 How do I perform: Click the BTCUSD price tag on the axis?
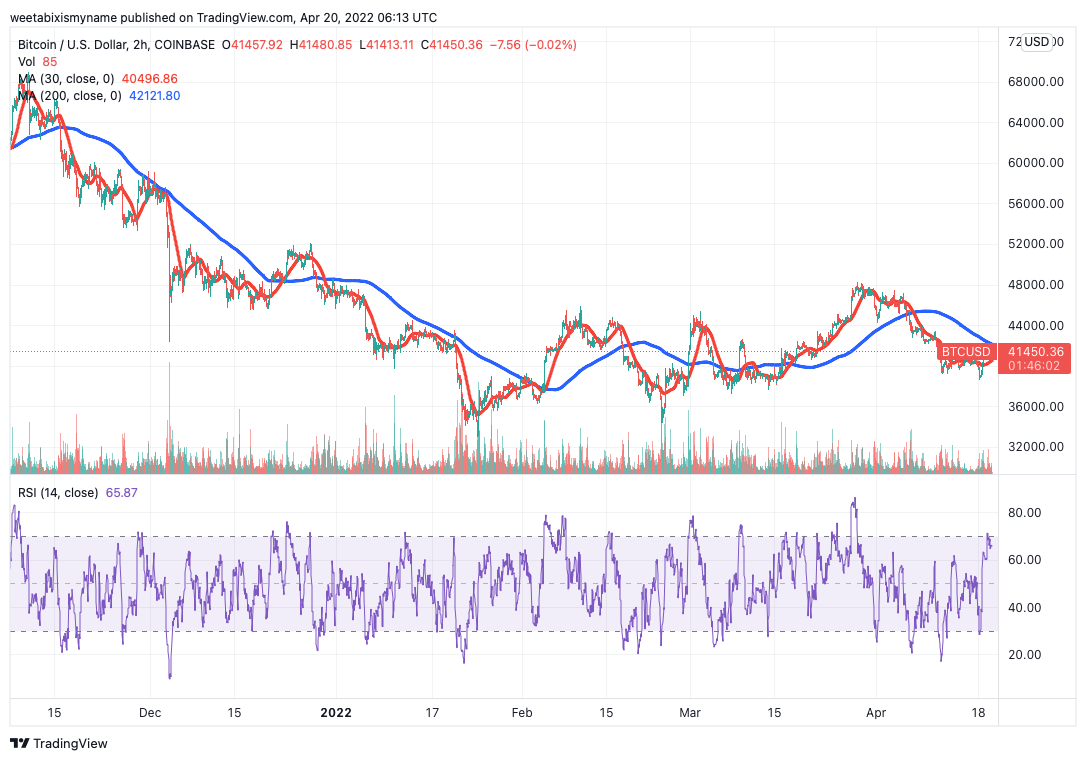tap(967, 352)
